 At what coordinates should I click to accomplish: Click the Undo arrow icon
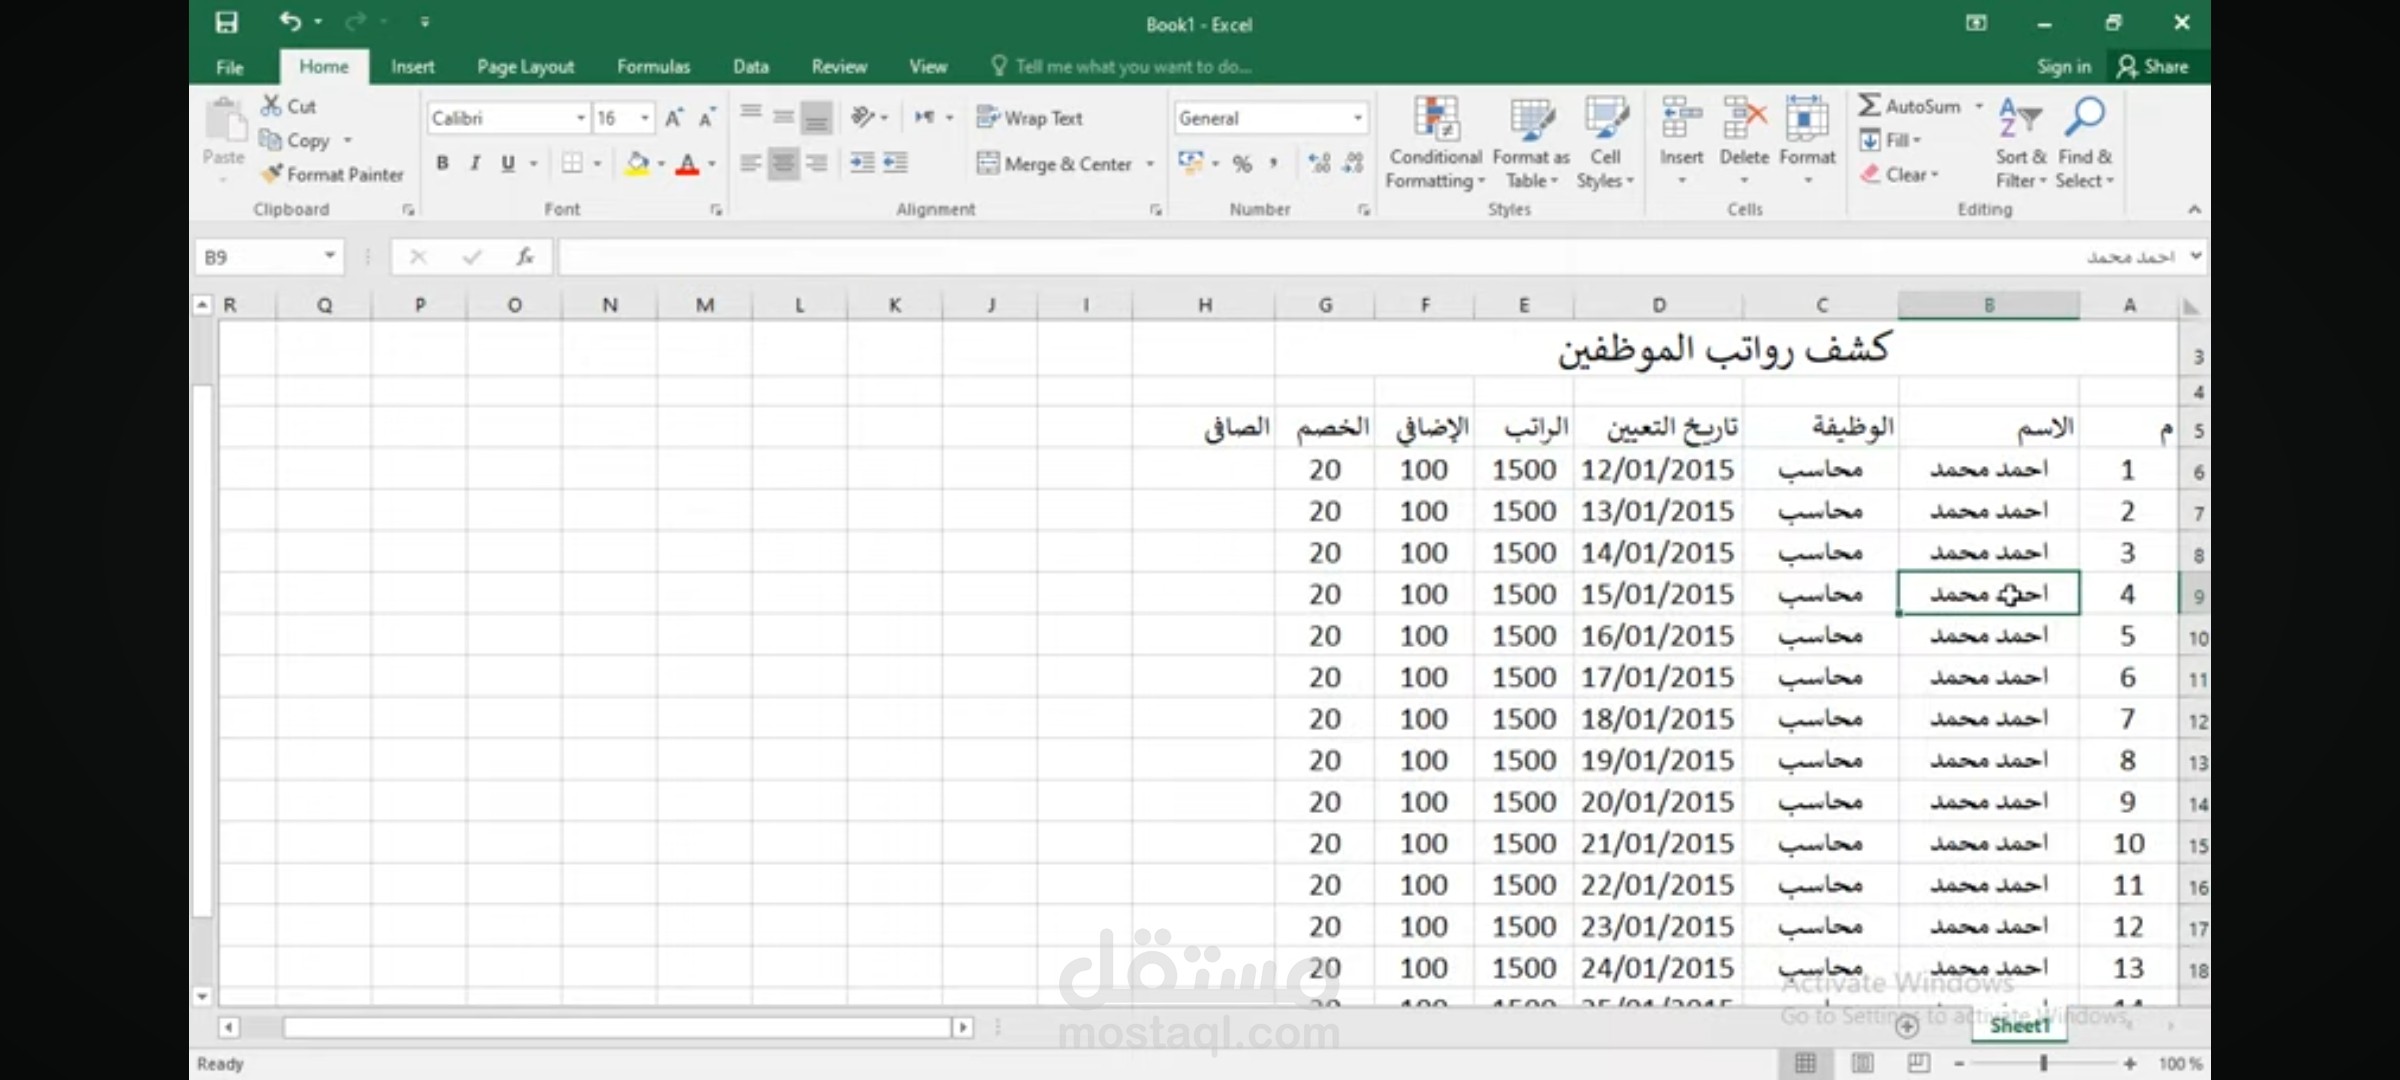click(290, 21)
